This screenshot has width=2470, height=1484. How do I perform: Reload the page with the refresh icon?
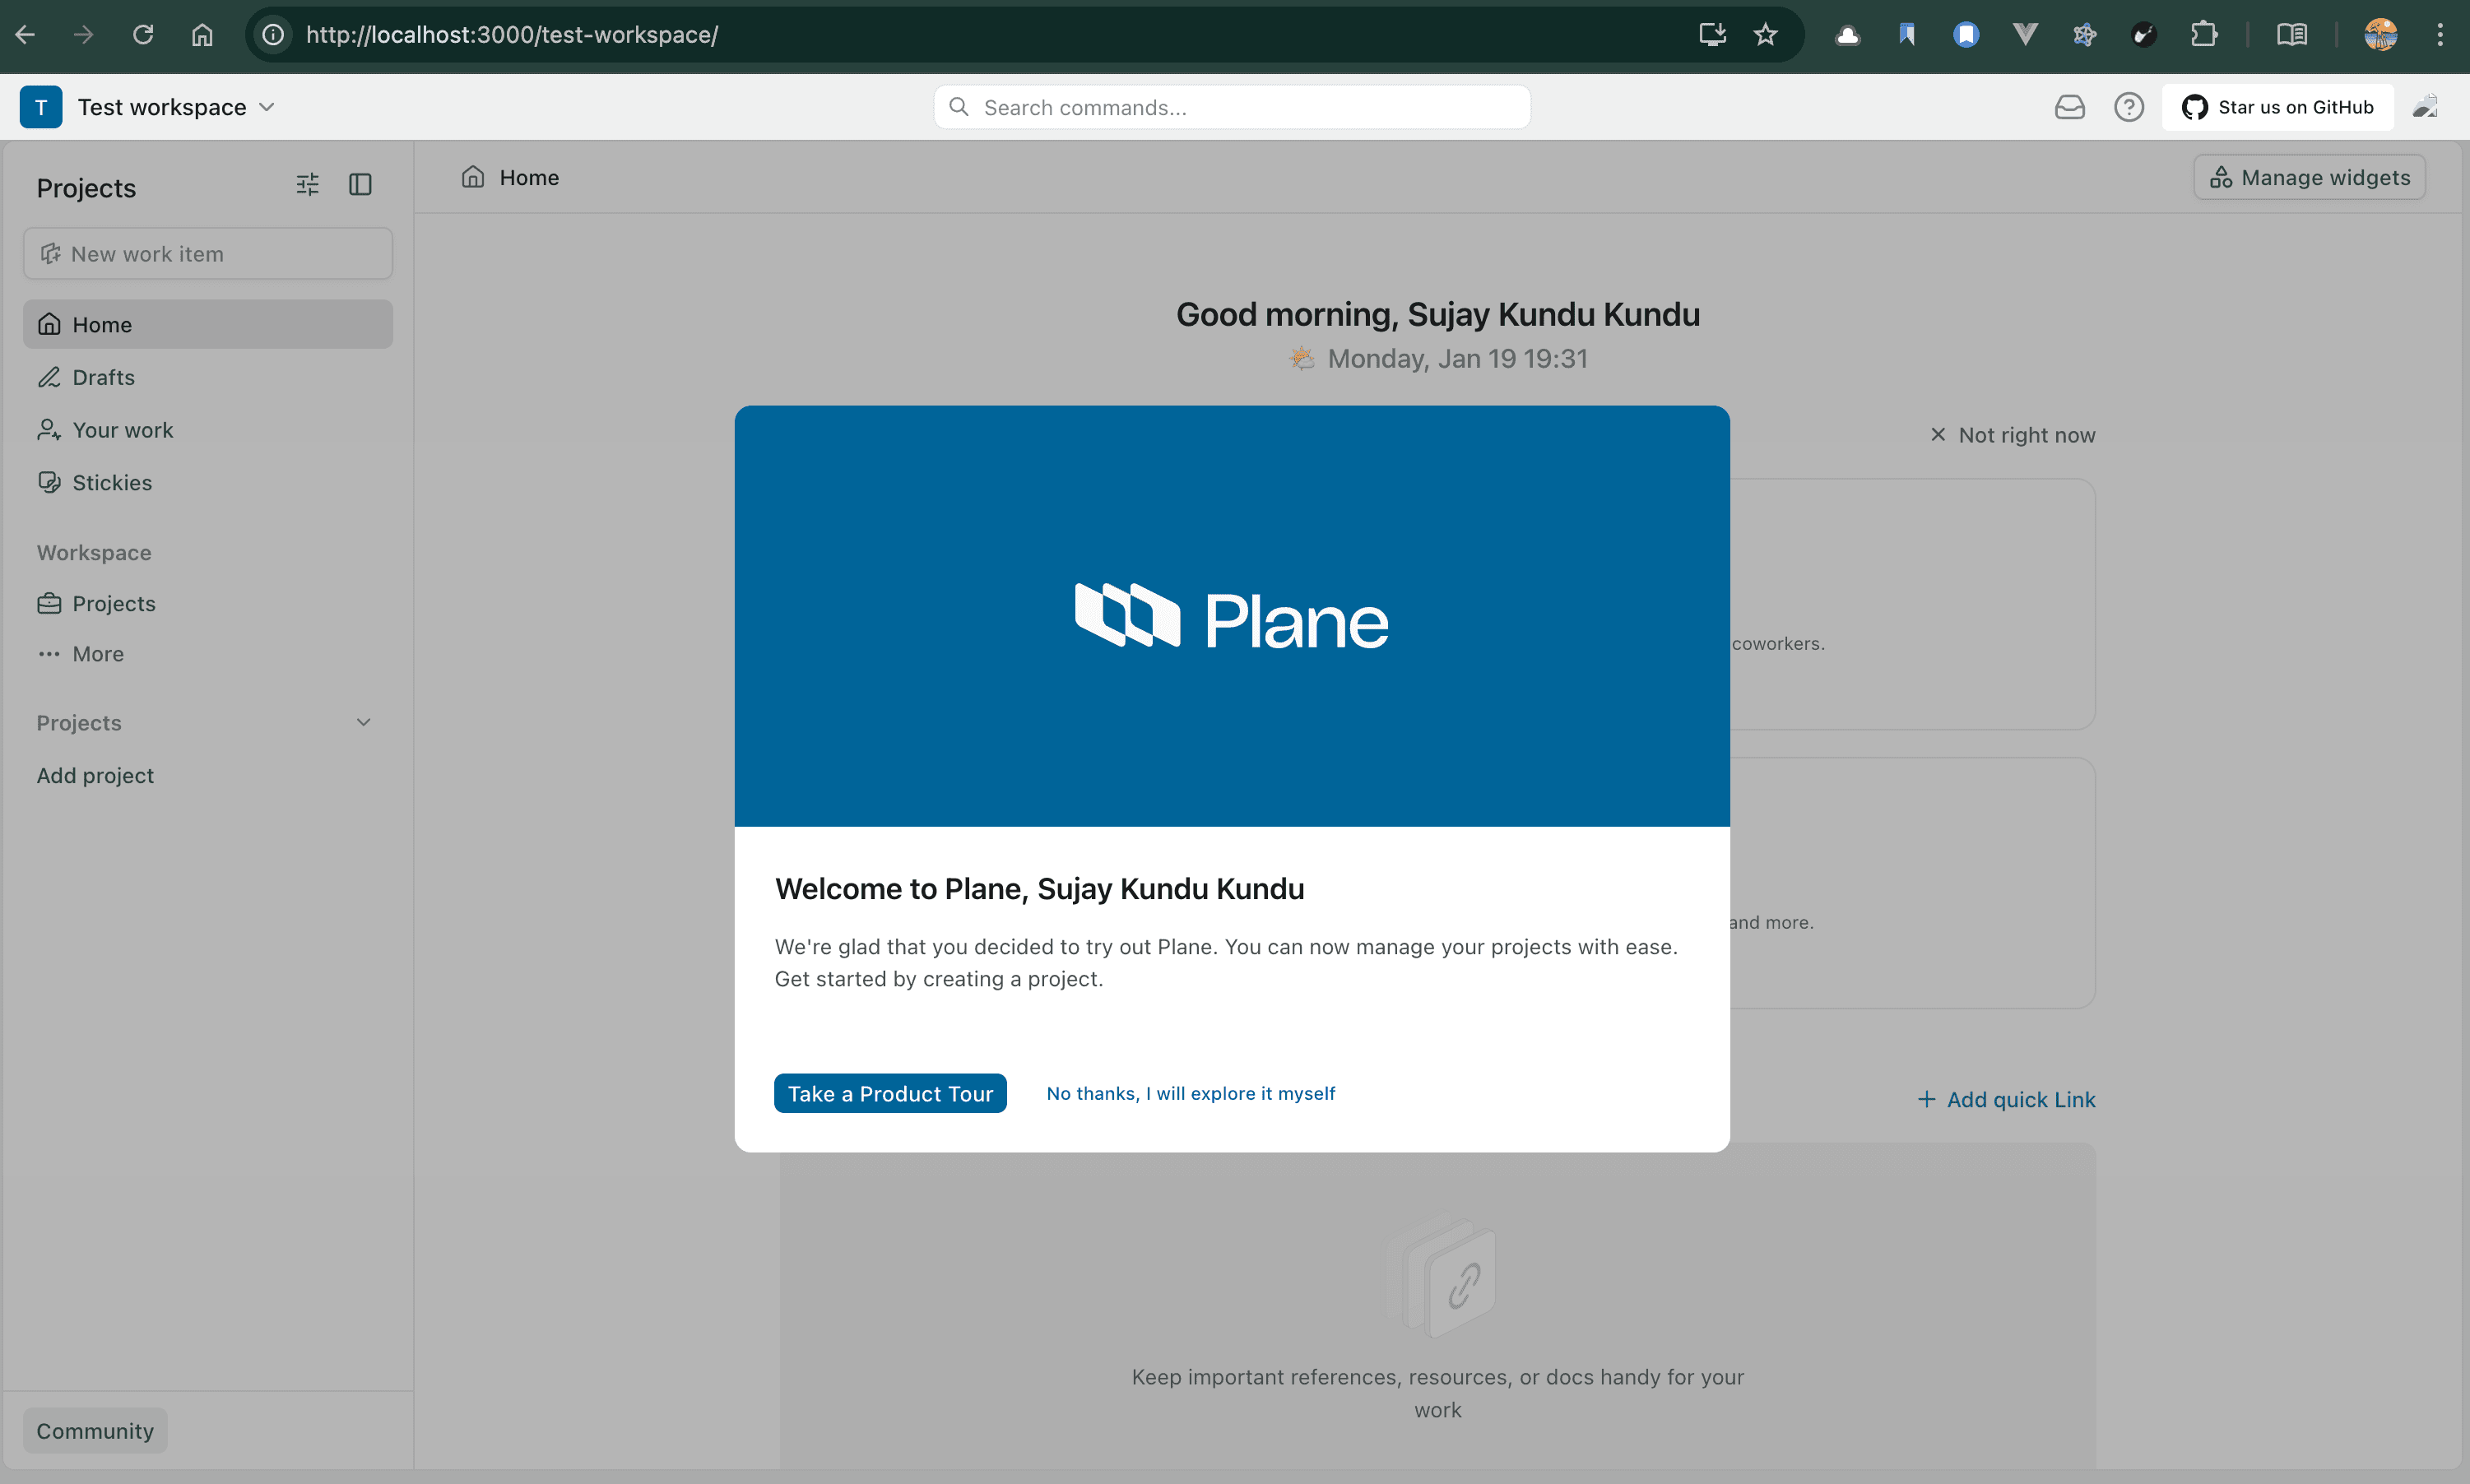point(143,35)
